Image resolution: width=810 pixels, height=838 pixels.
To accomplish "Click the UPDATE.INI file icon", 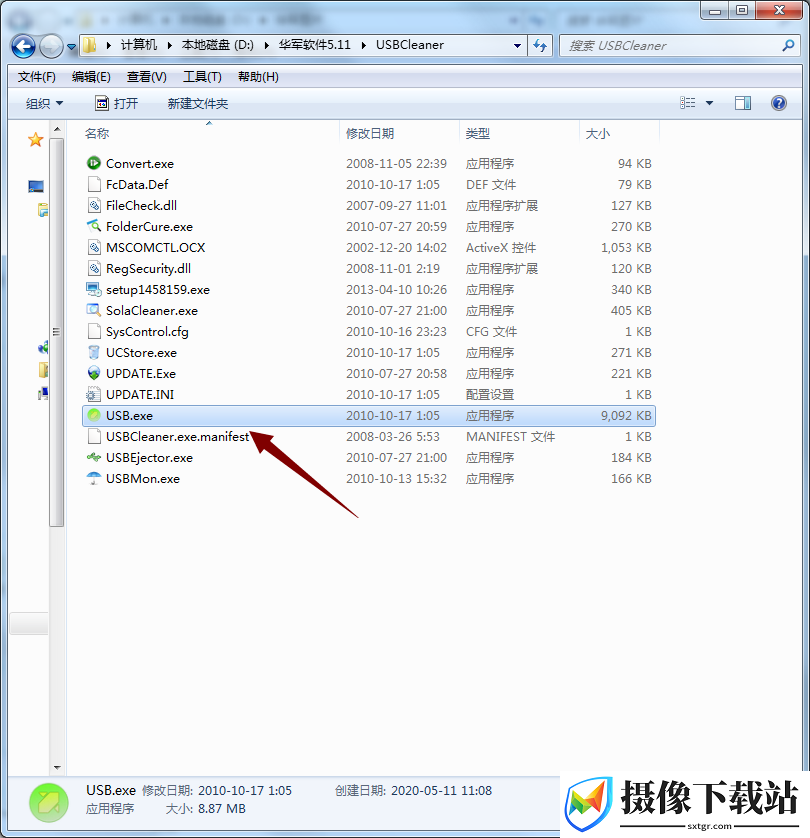I will click(x=94, y=394).
